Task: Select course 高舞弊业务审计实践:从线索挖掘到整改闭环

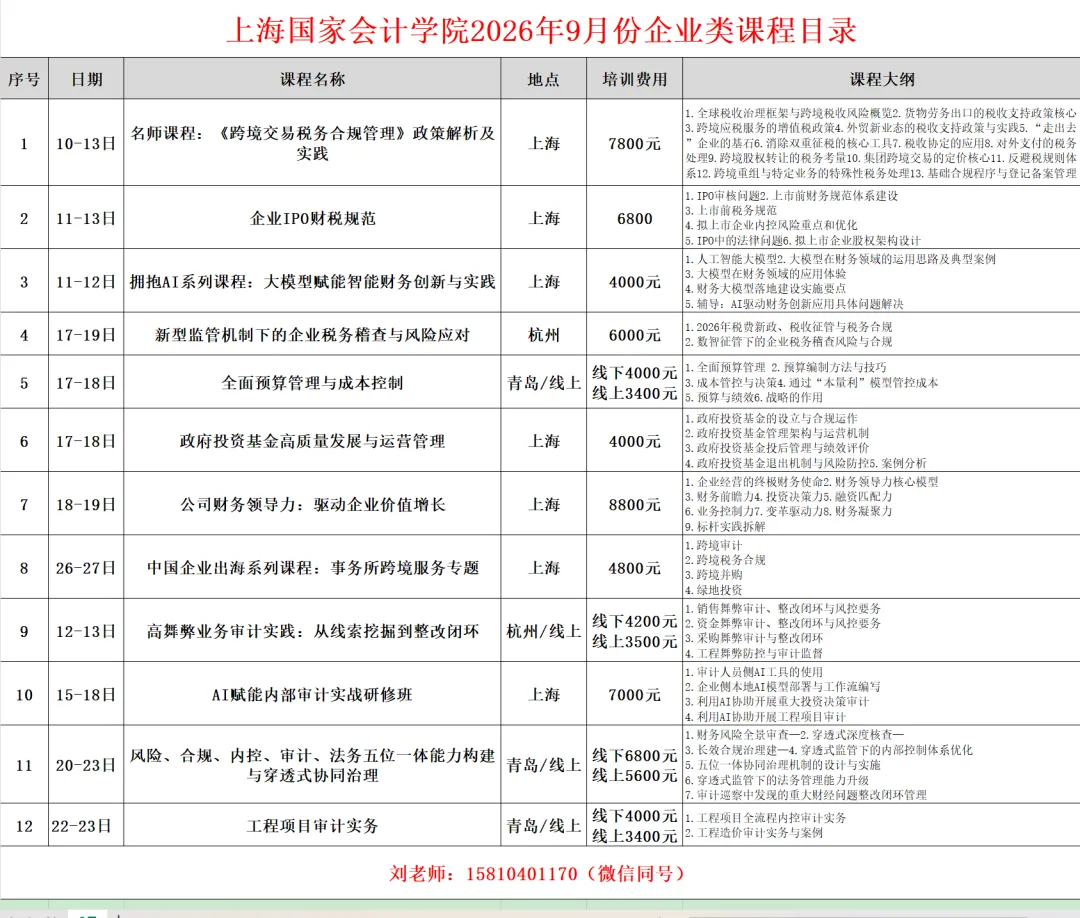Action: pyautogui.click(x=312, y=631)
